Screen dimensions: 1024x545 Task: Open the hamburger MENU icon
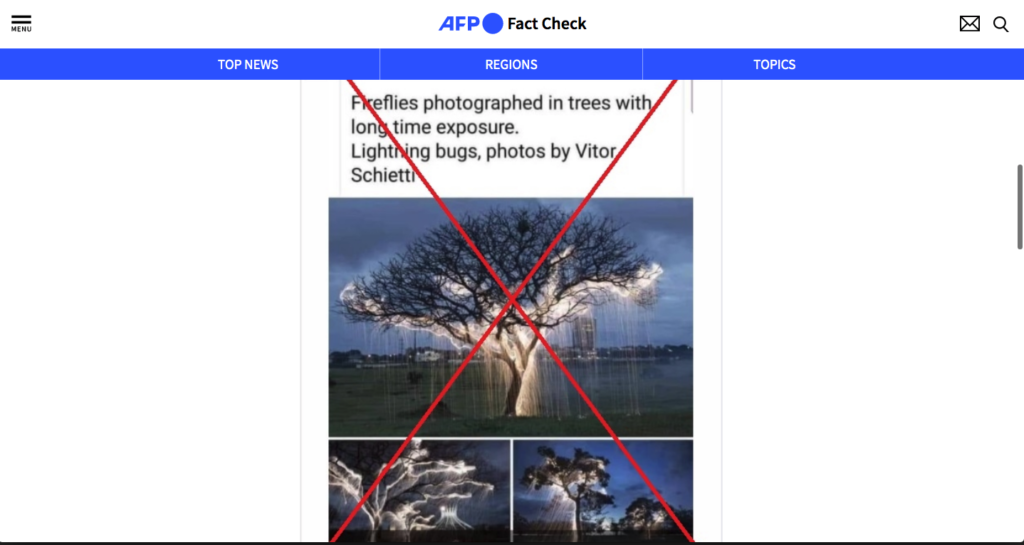tap(21, 24)
